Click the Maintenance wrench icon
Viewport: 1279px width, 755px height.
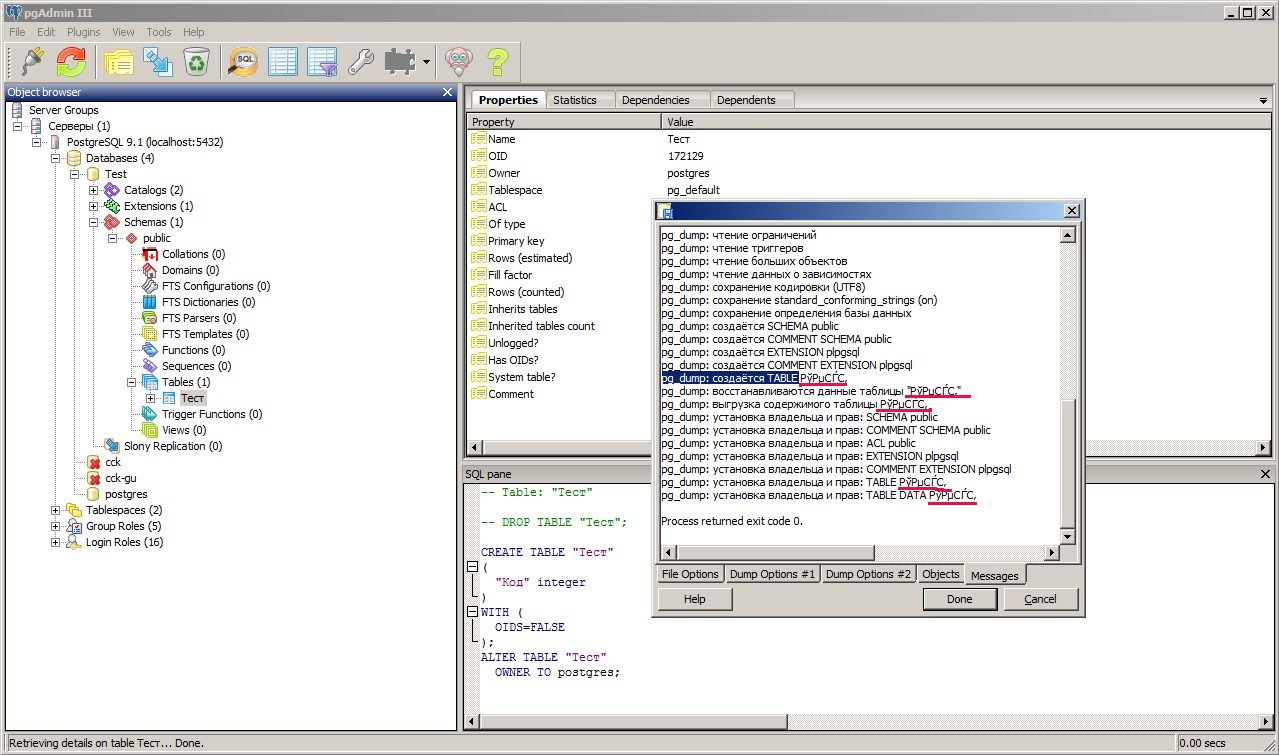click(360, 62)
